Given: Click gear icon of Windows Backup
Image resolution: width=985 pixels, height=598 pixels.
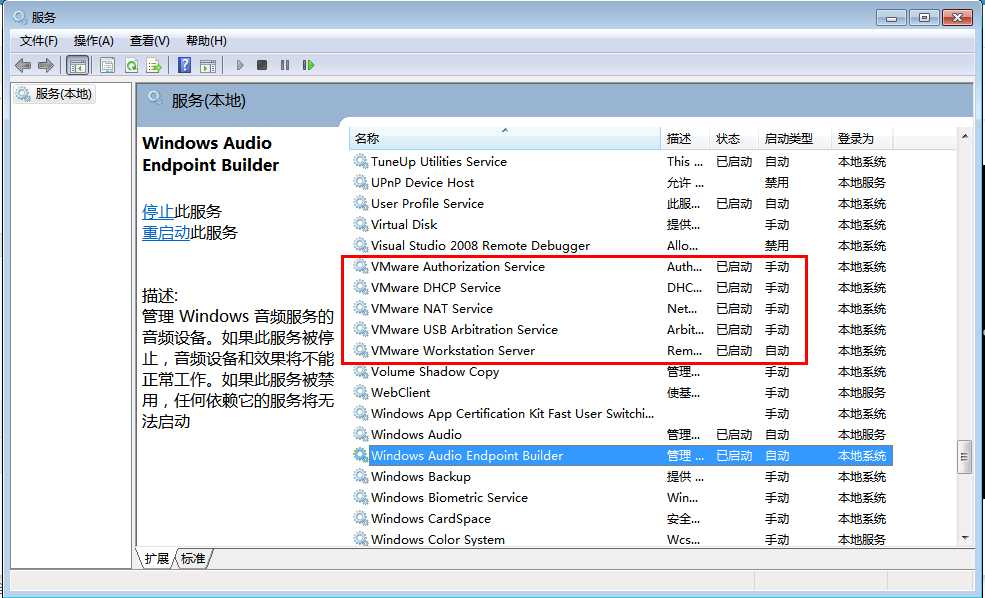Looking at the screenshot, I should 361,477.
